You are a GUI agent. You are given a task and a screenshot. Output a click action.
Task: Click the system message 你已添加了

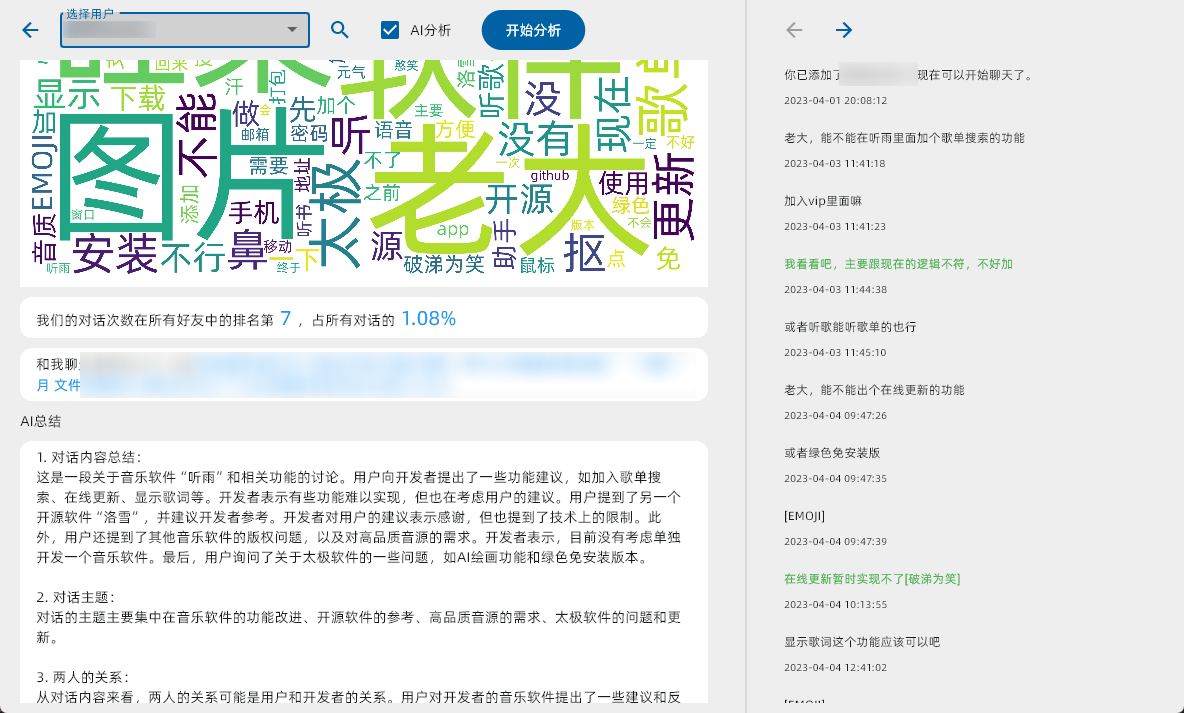tap(908, 75)
